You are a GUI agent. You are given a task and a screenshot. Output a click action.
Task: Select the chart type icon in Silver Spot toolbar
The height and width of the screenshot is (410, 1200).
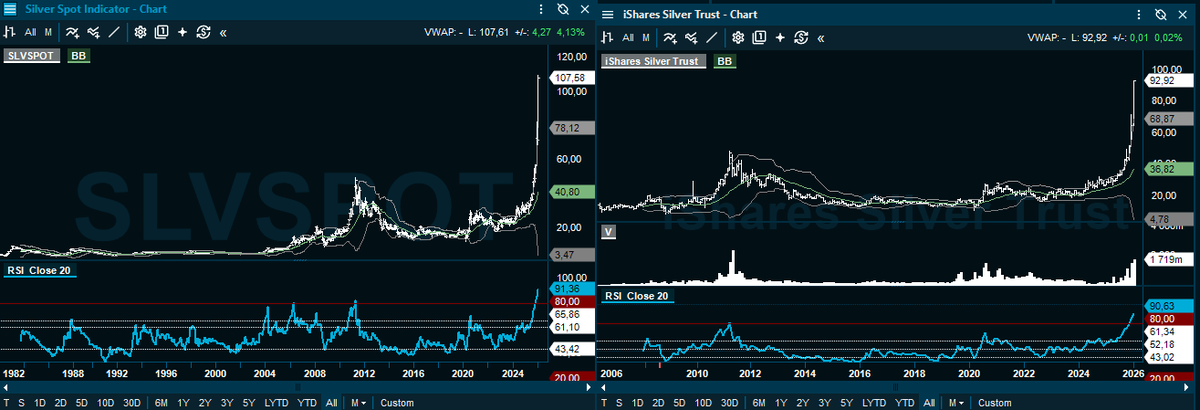[10, 32]
